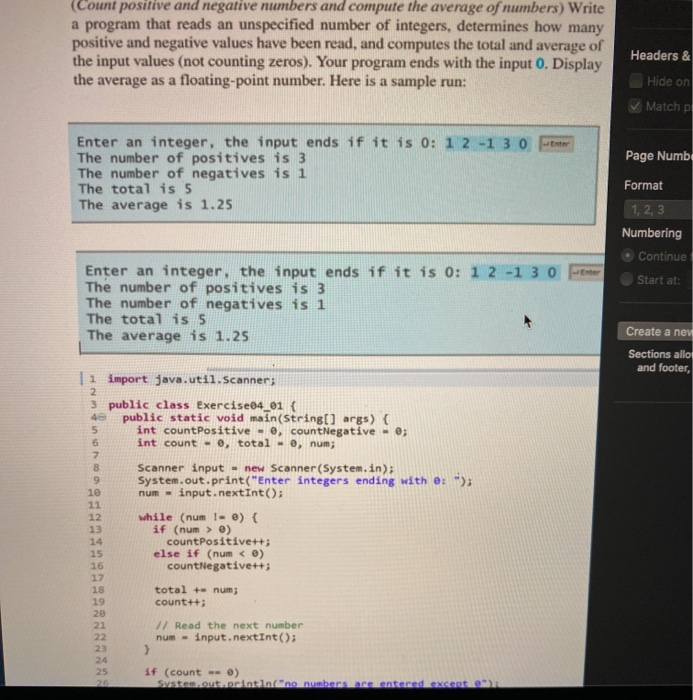693x700 pixels.
Task: Click the 'countPositive++;' code line
Action: coord(218,542)
